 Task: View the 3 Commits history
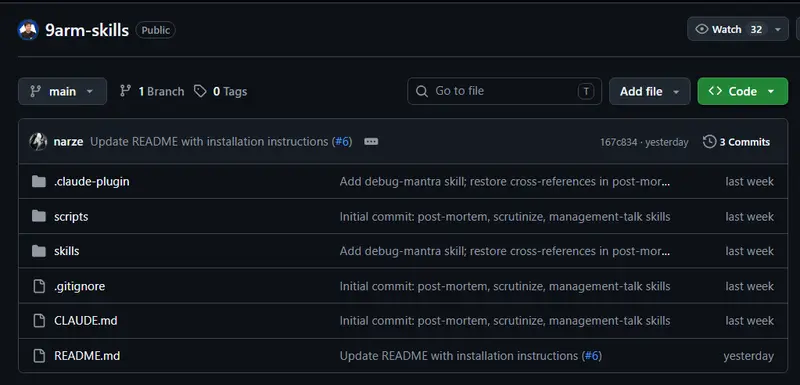pos(736,142)
